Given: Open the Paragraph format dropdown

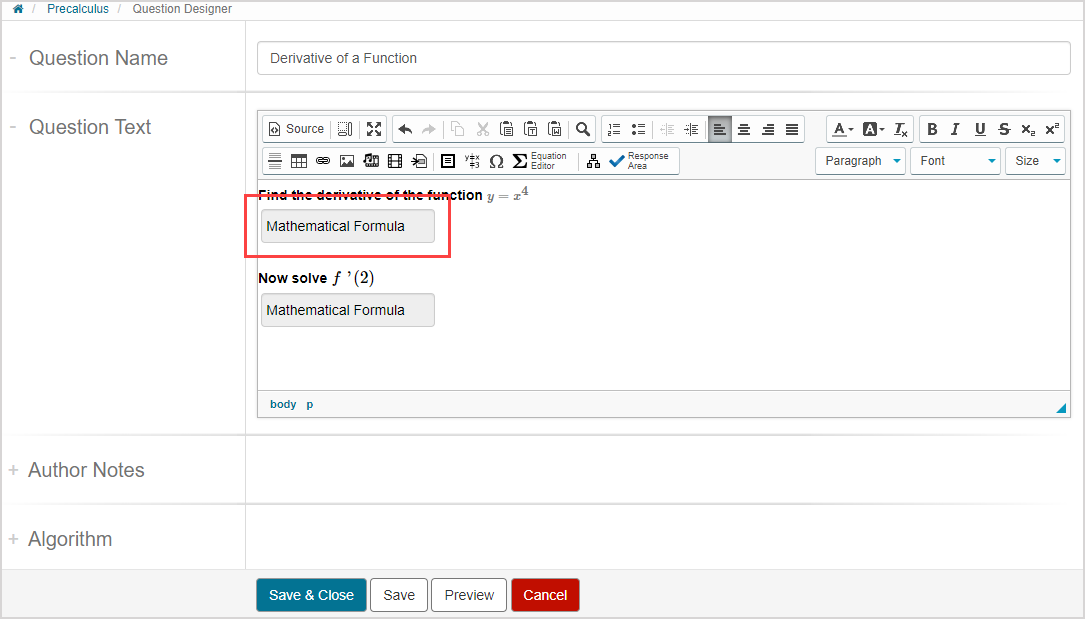Looking at the screenshot, I should click(860, 161).
